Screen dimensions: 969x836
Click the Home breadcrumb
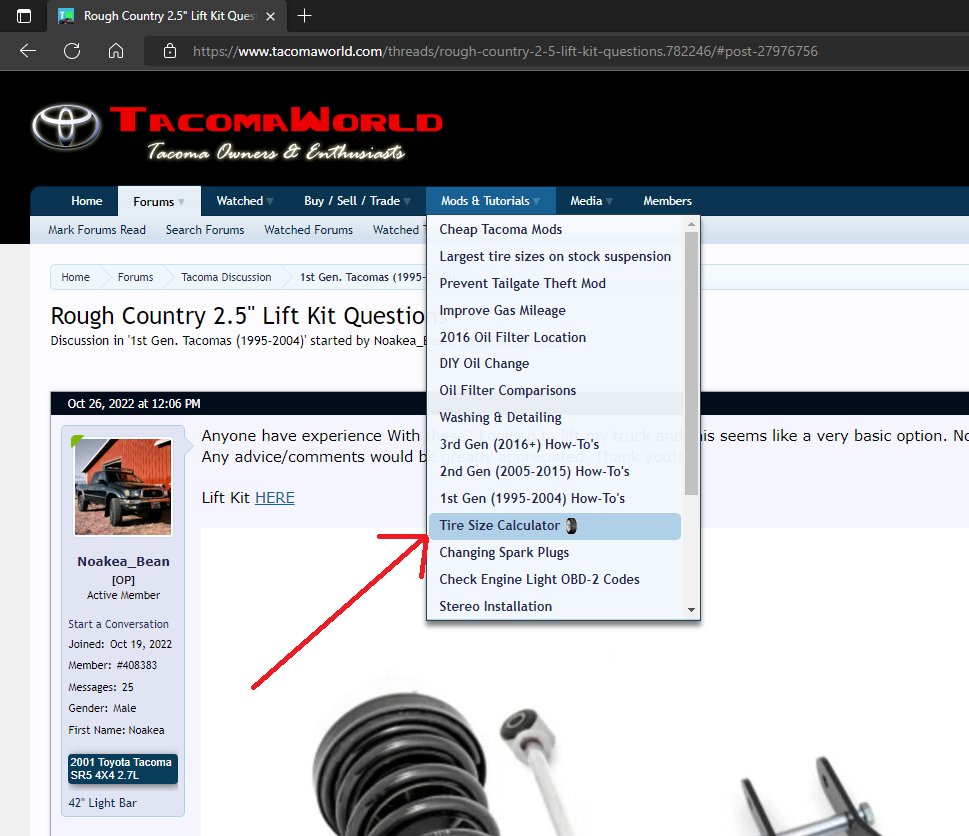tap(75, 277)
